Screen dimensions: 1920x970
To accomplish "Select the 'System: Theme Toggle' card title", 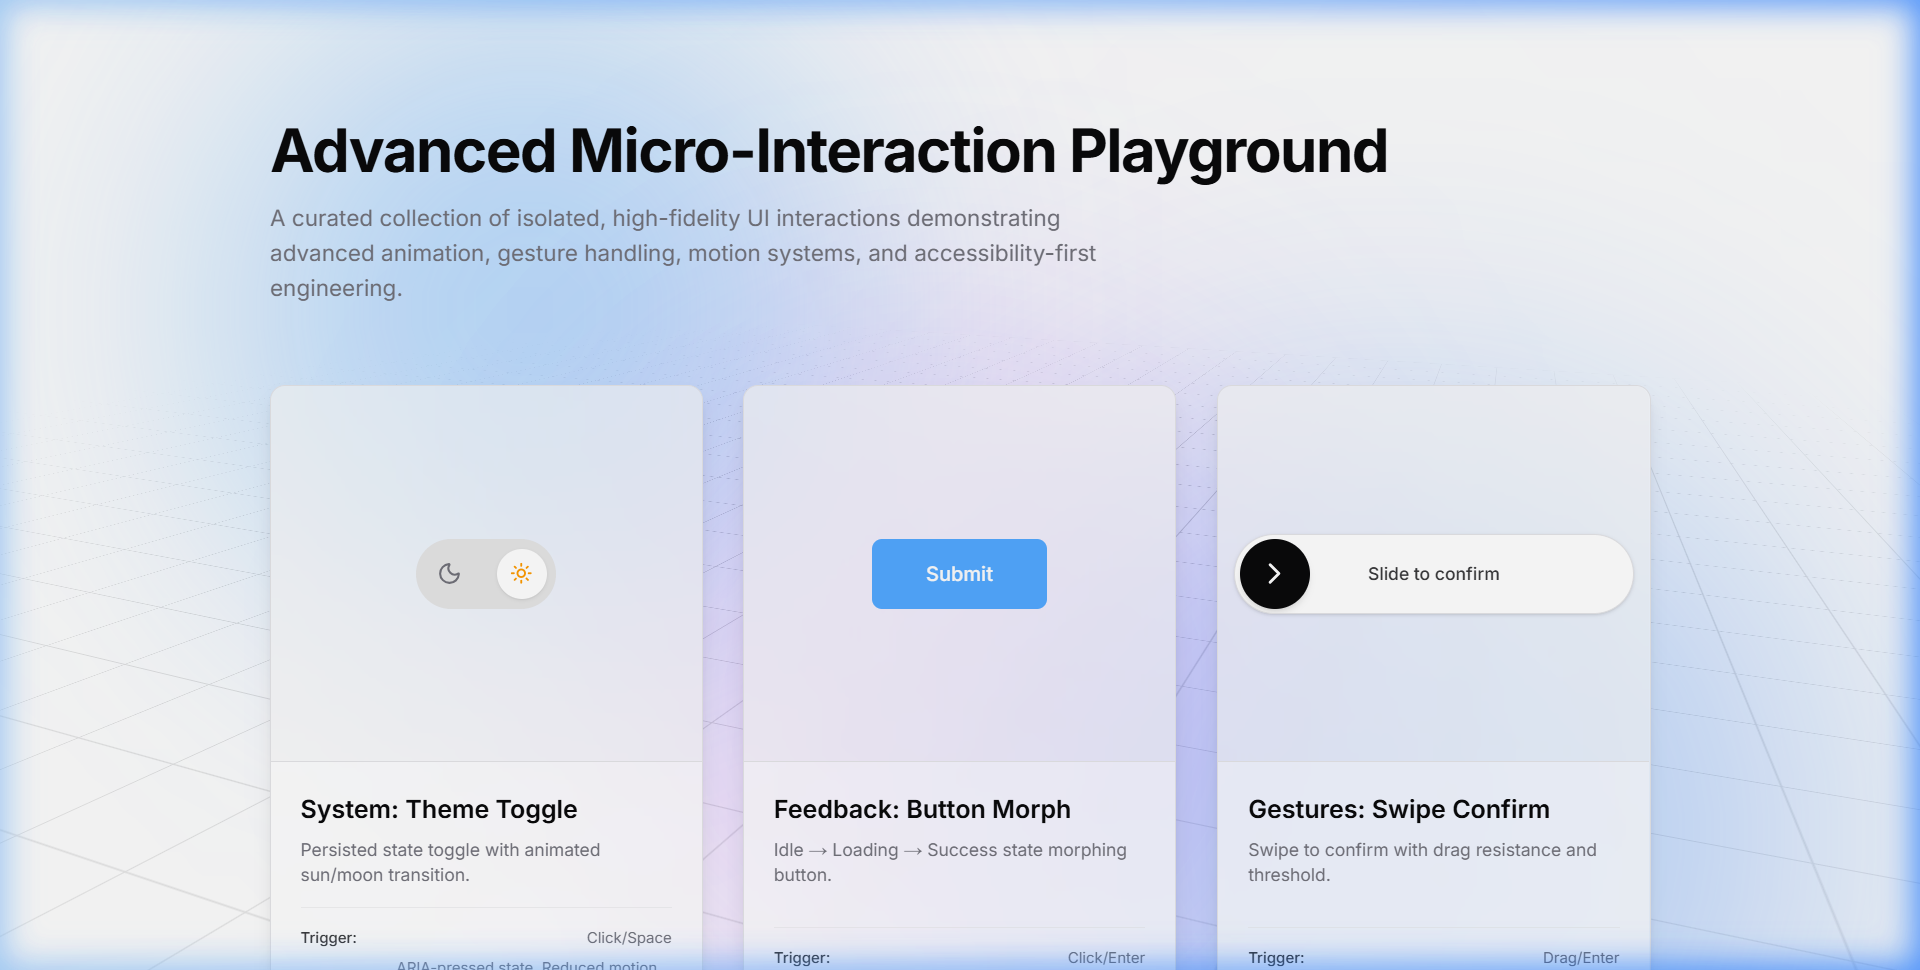I will [439, 809].
